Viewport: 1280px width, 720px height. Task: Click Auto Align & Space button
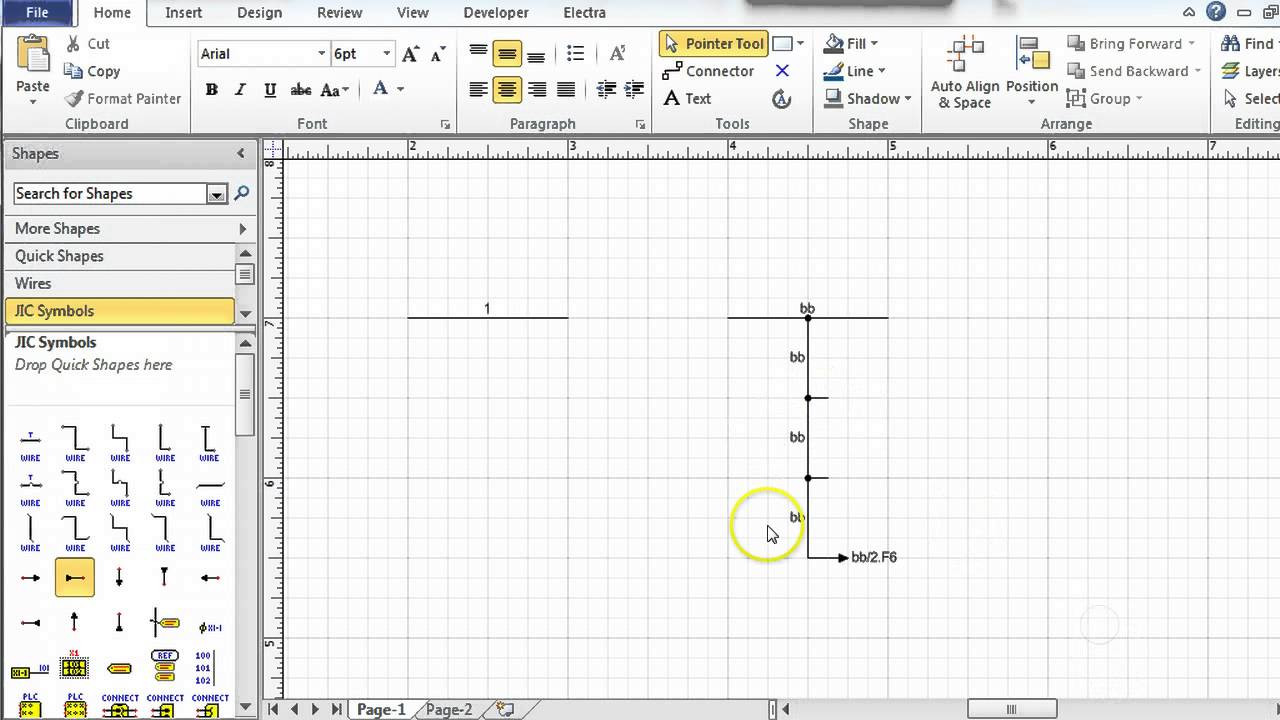(964, 72)
